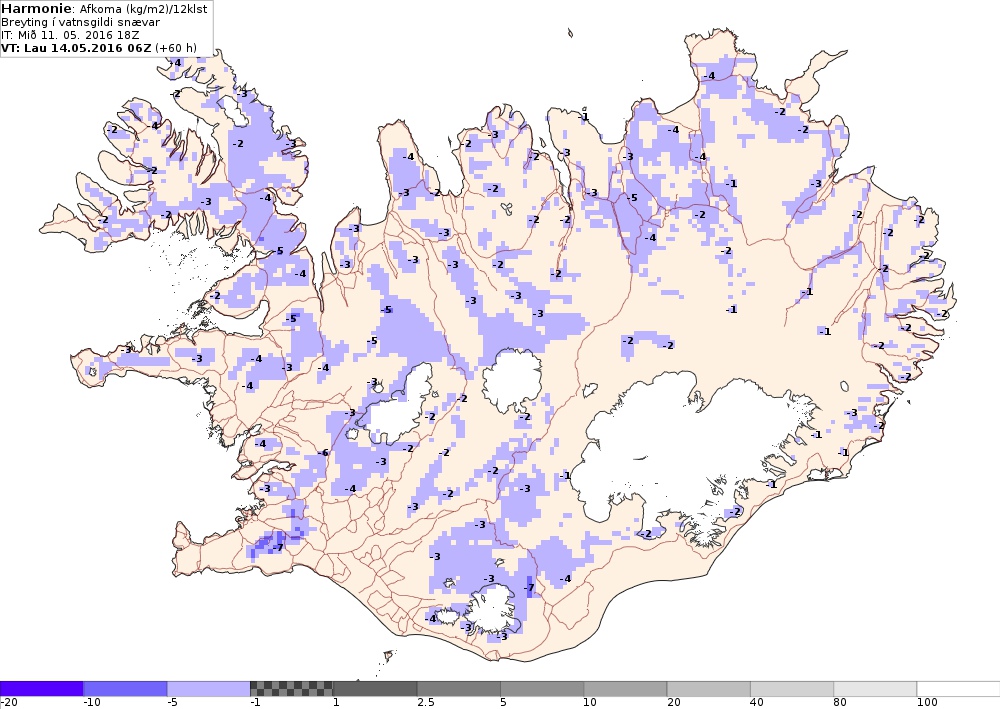Click the medium blue -10 to -5 legend swatch
Screen dimensions: 1000x709
tap(125, 689)
